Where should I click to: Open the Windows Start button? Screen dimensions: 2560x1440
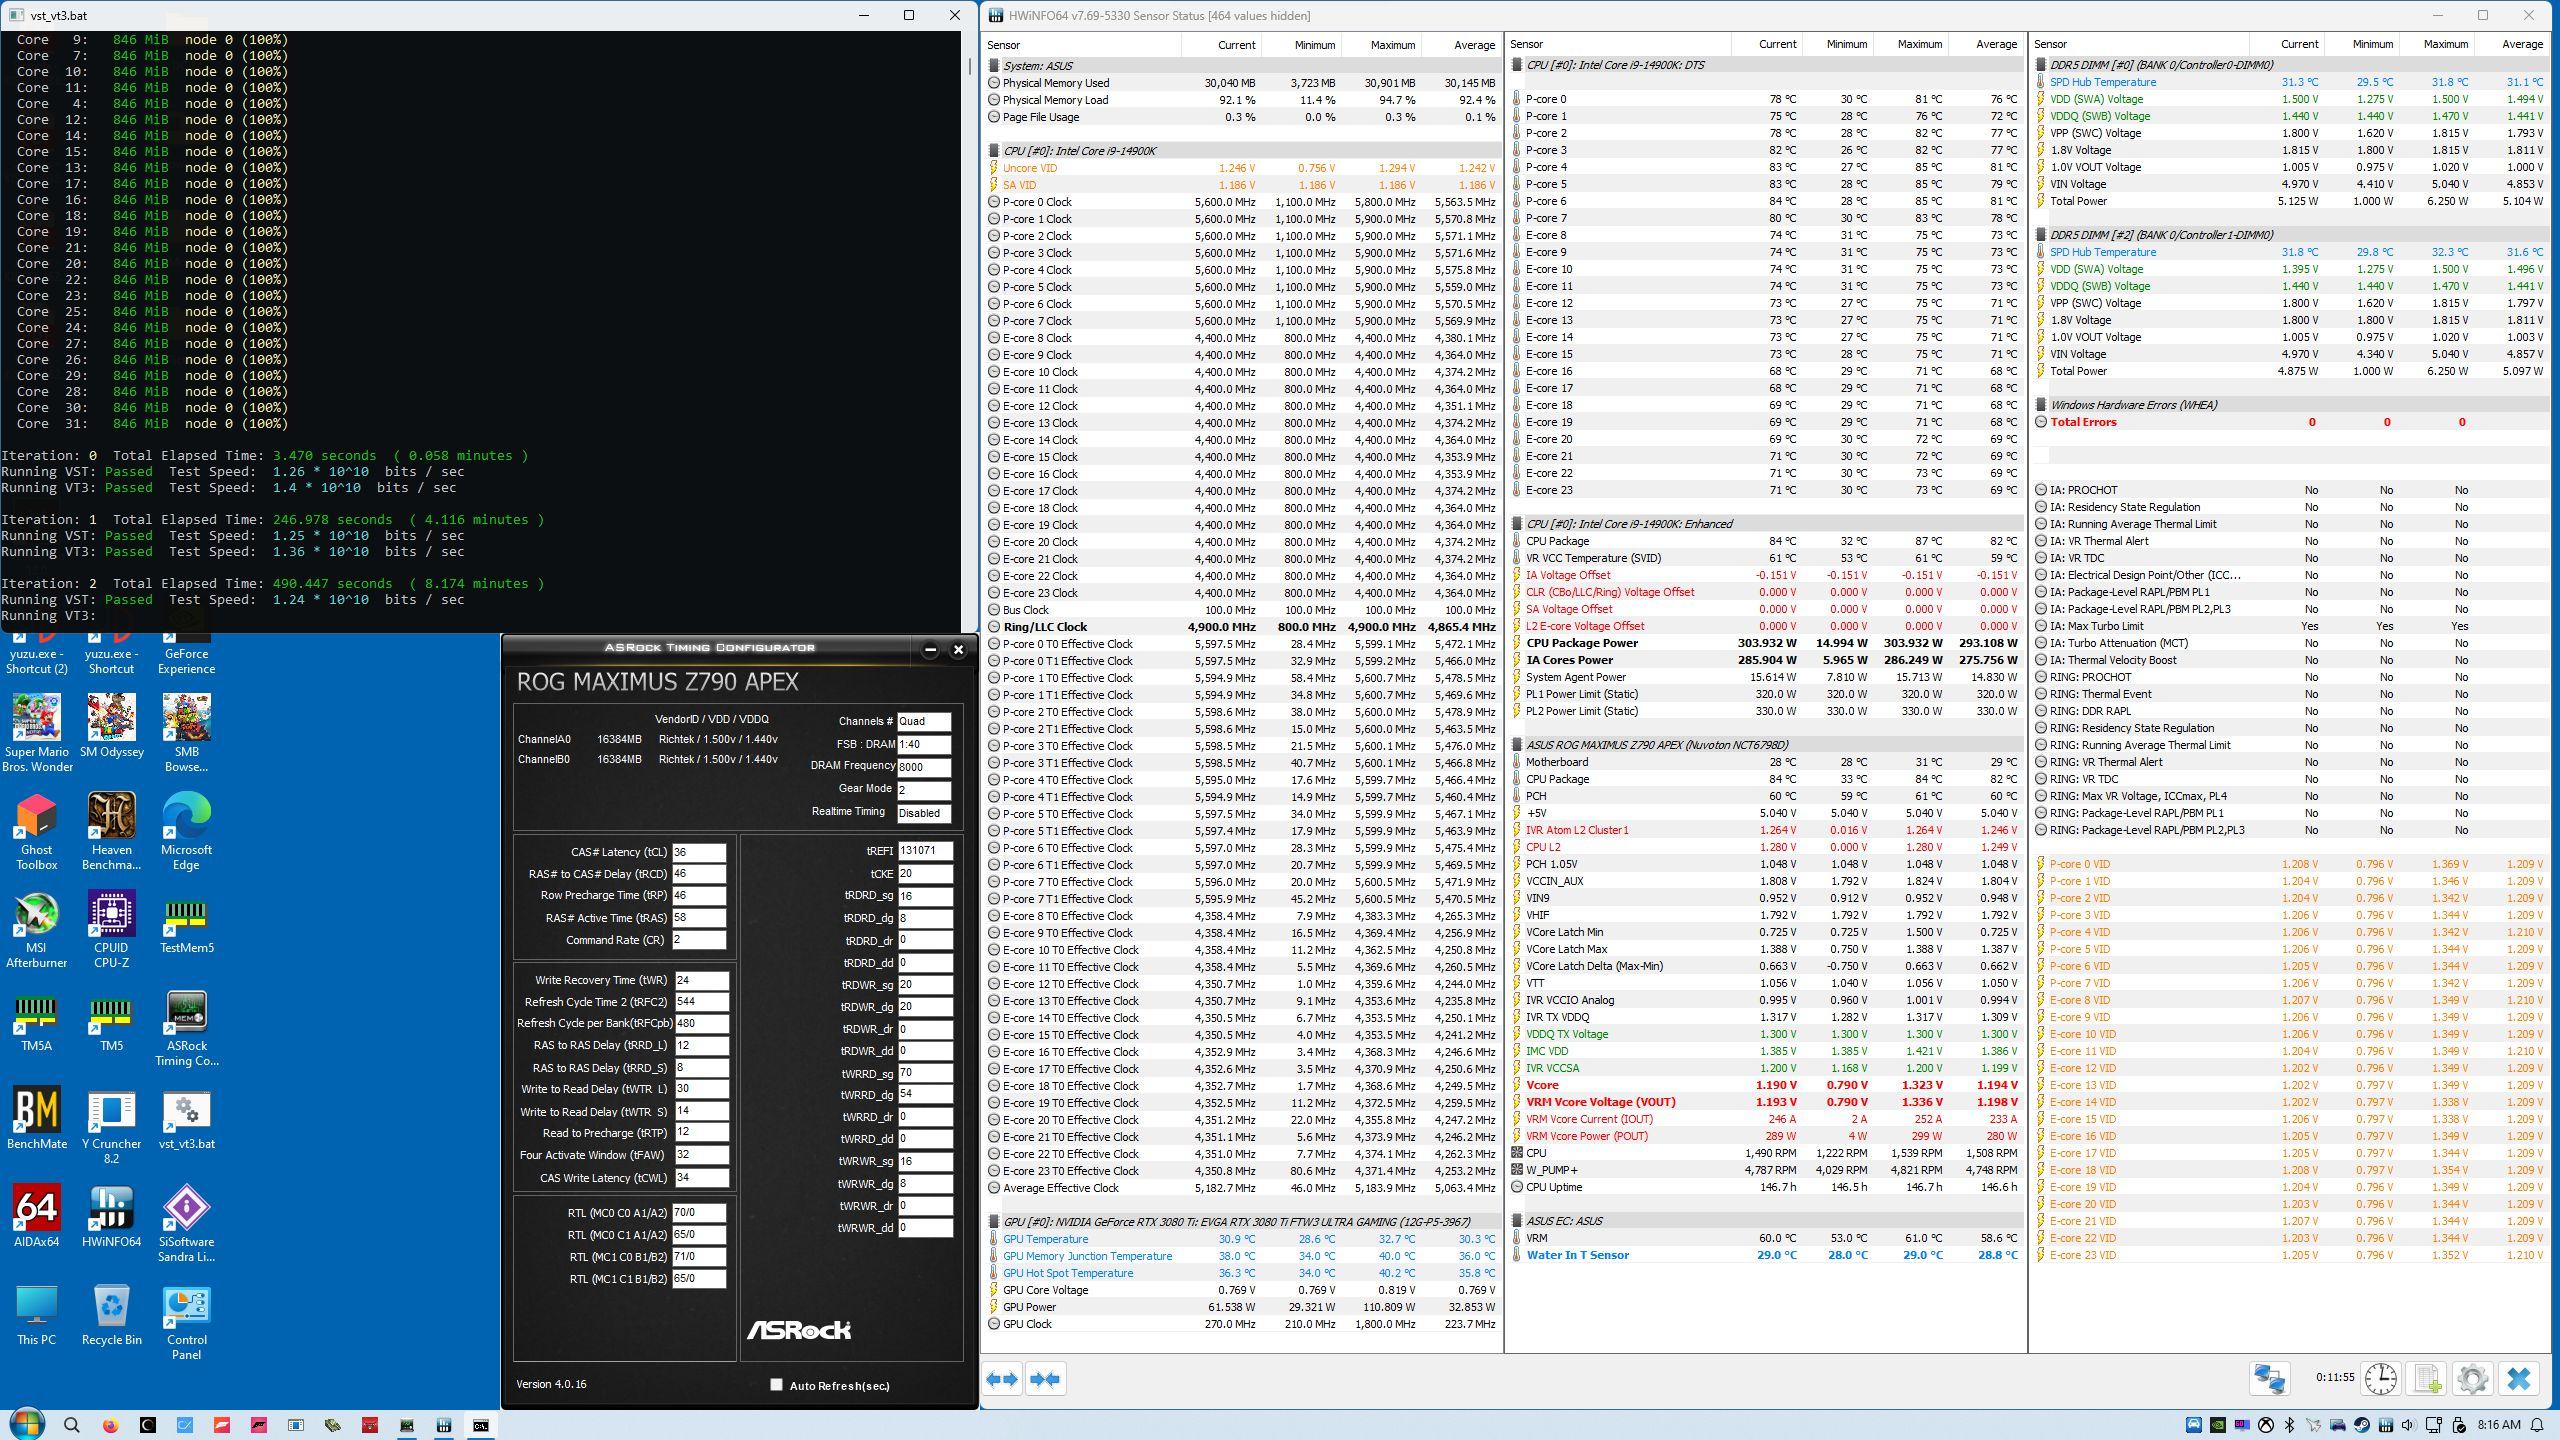(x=27, y=1425)
